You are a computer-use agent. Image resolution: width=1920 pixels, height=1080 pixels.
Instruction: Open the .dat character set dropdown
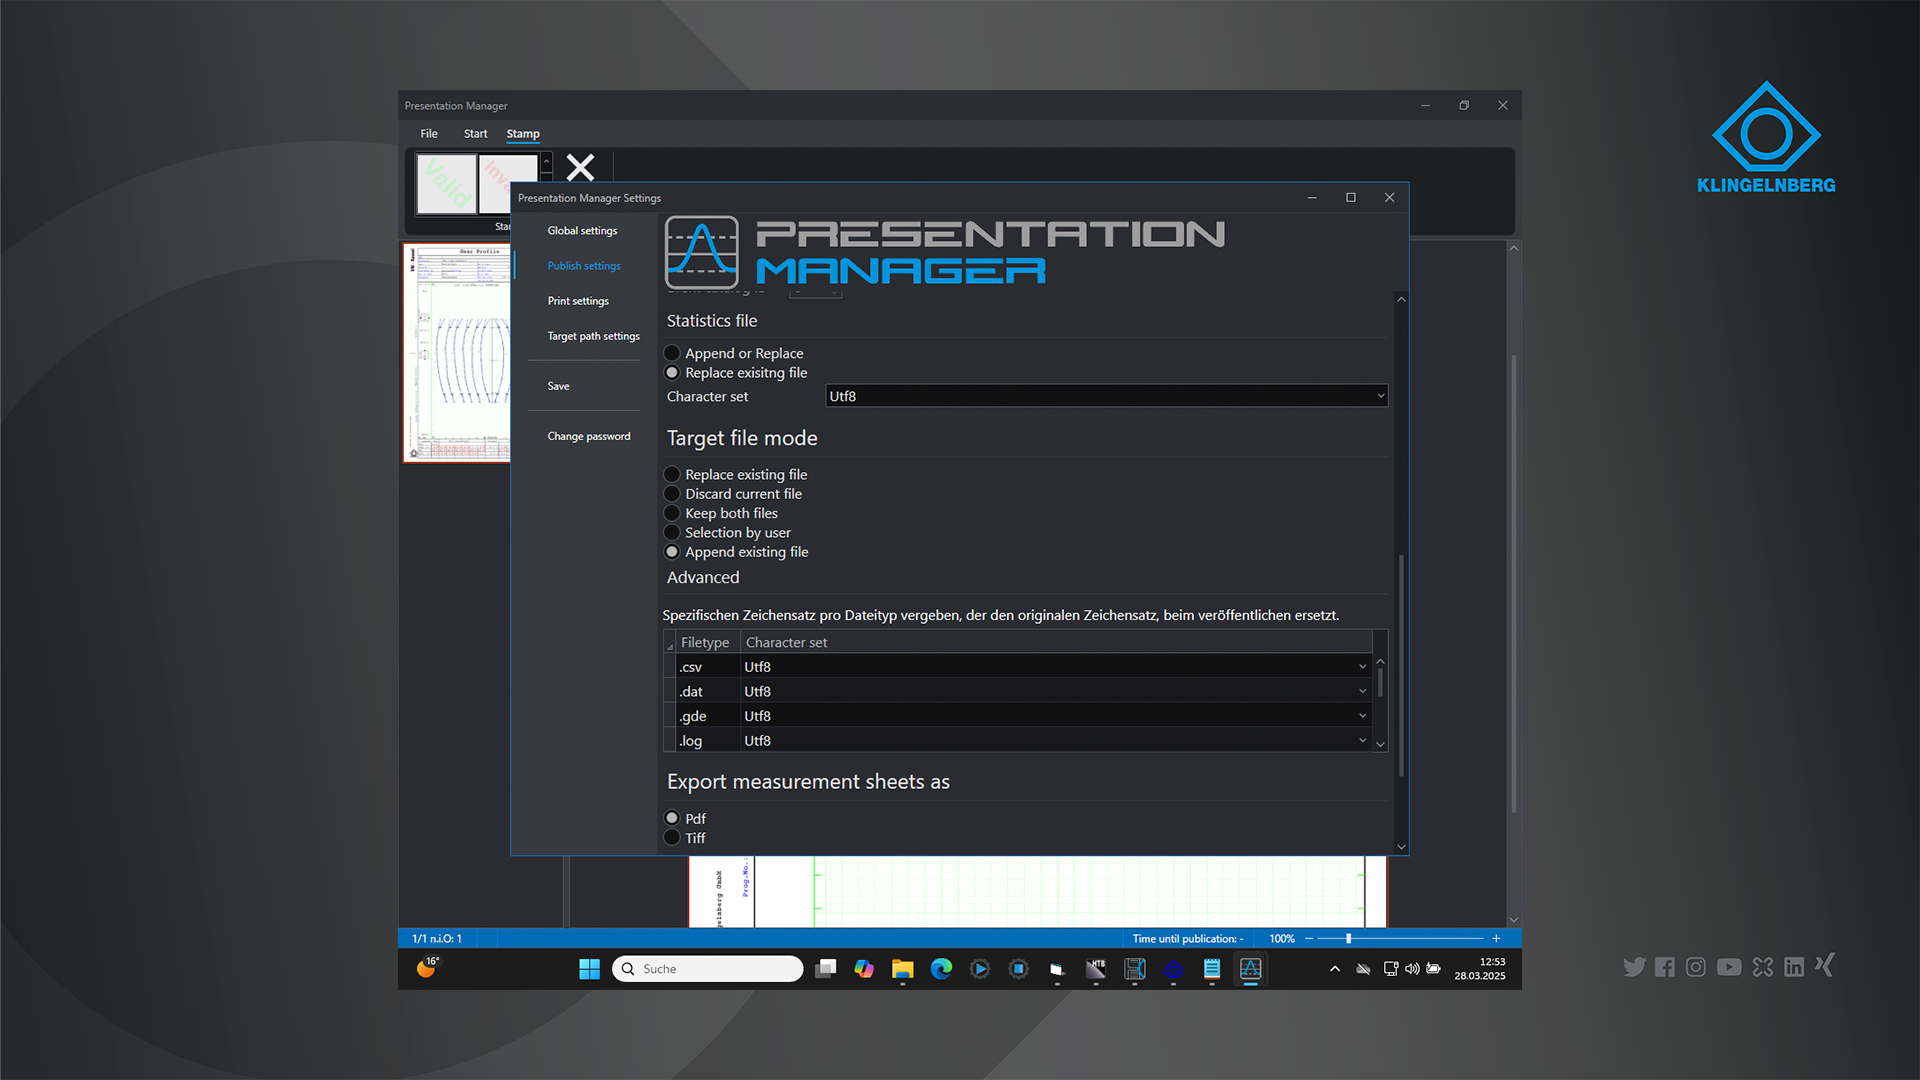tap(1055, 691)
